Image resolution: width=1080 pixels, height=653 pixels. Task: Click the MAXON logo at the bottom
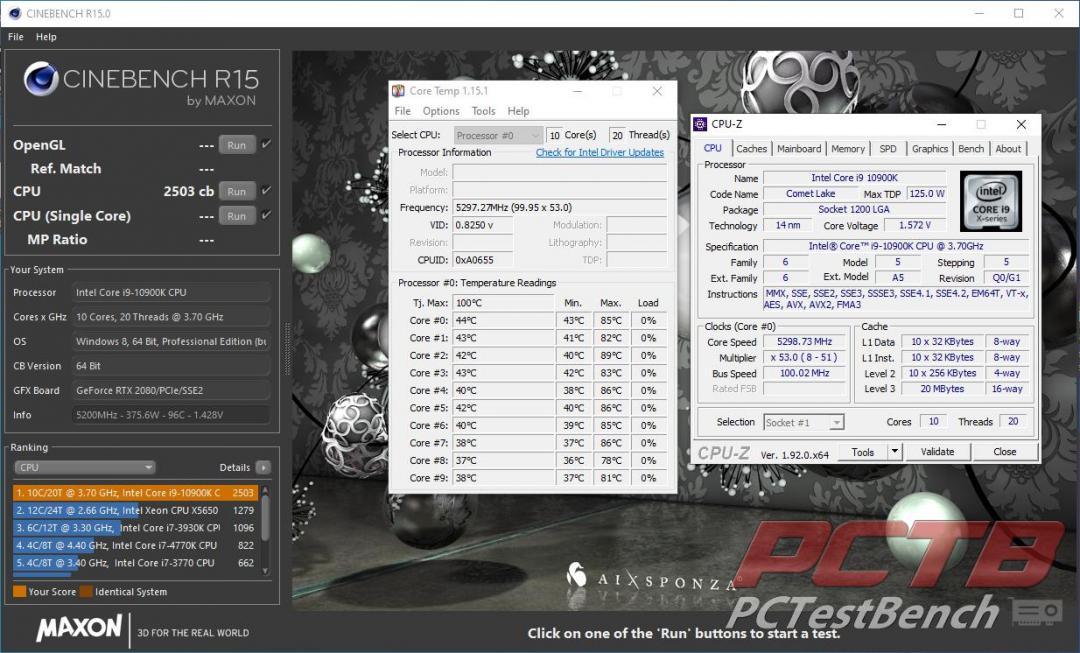[79, 628]
